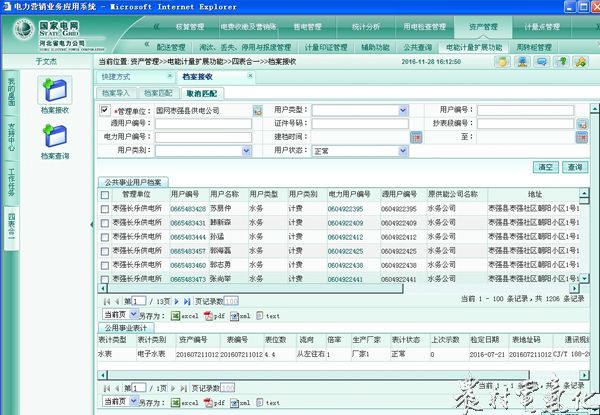Screen dimensions: 600x415
Task: Open the 档案接收 sidebar icon
Action: point(52,89)
